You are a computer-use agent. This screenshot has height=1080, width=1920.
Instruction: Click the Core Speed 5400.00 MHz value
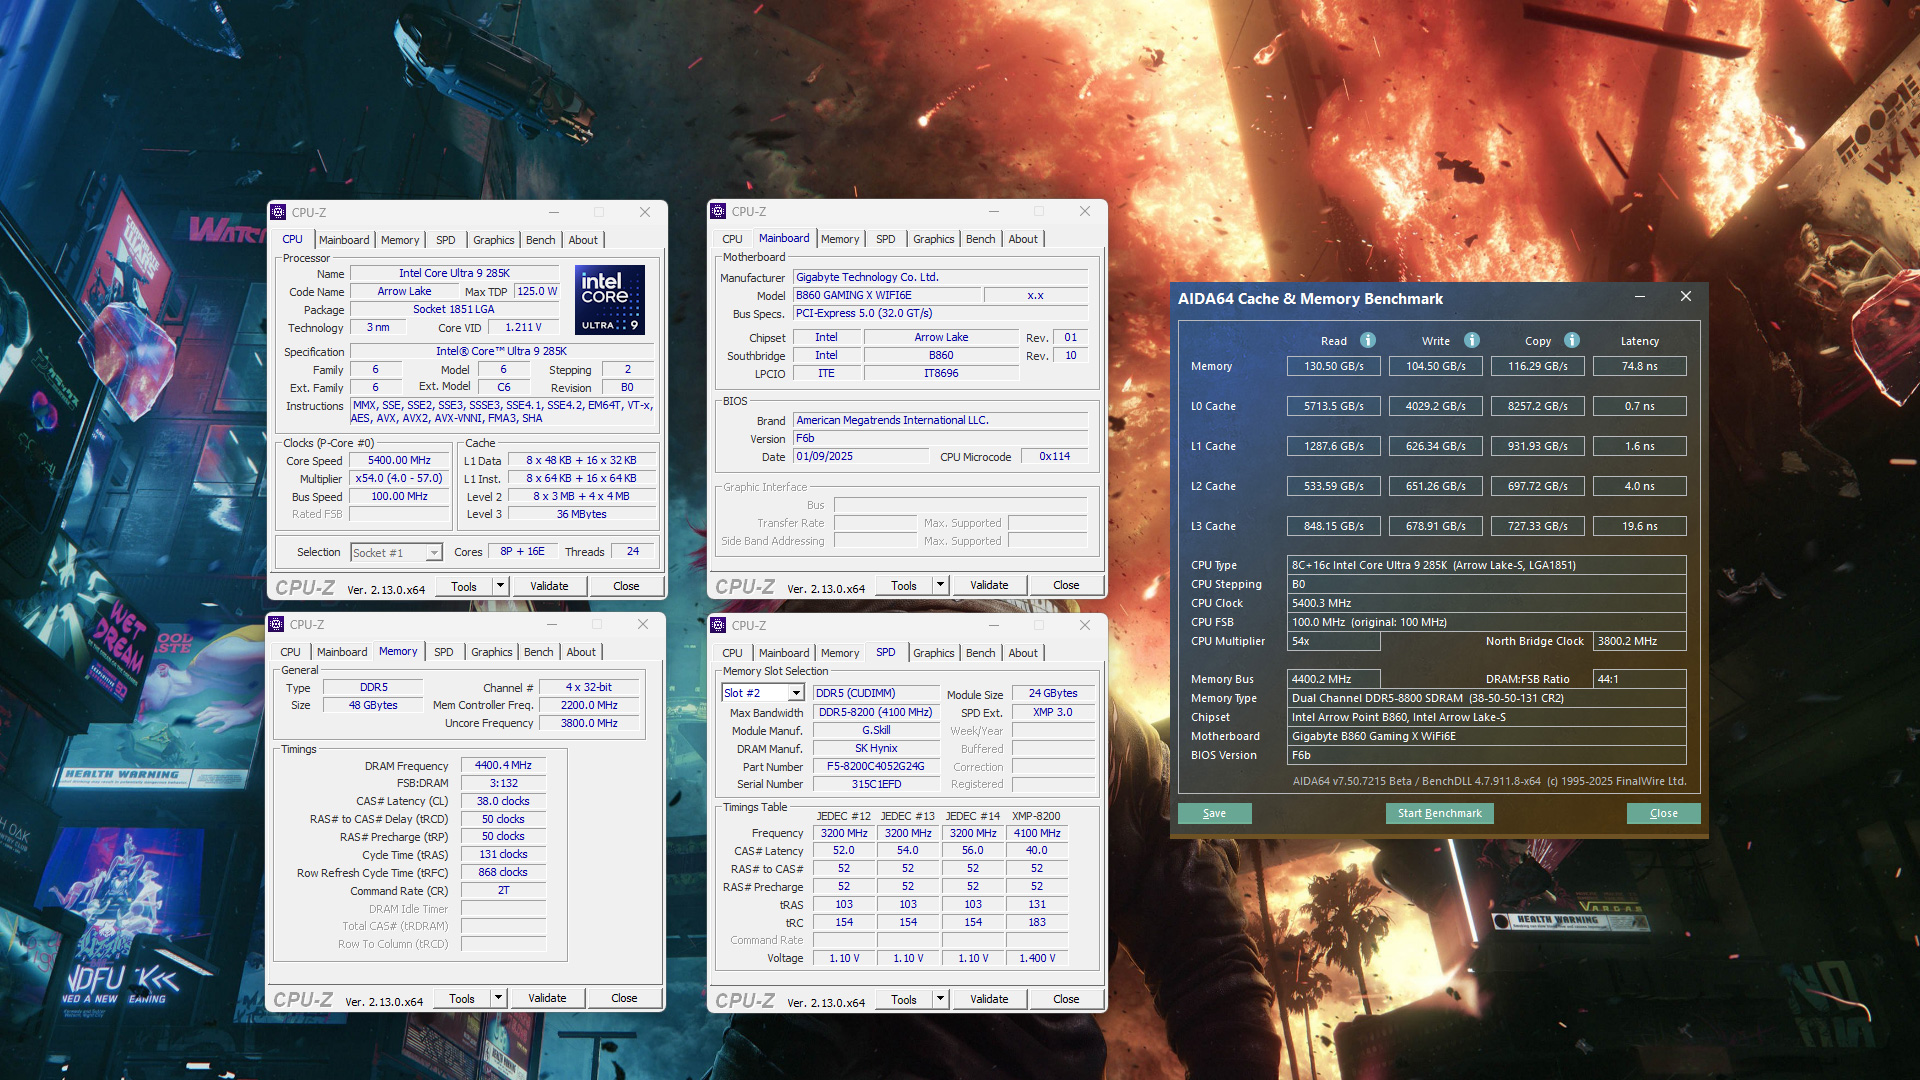click(x=399, y=461)
